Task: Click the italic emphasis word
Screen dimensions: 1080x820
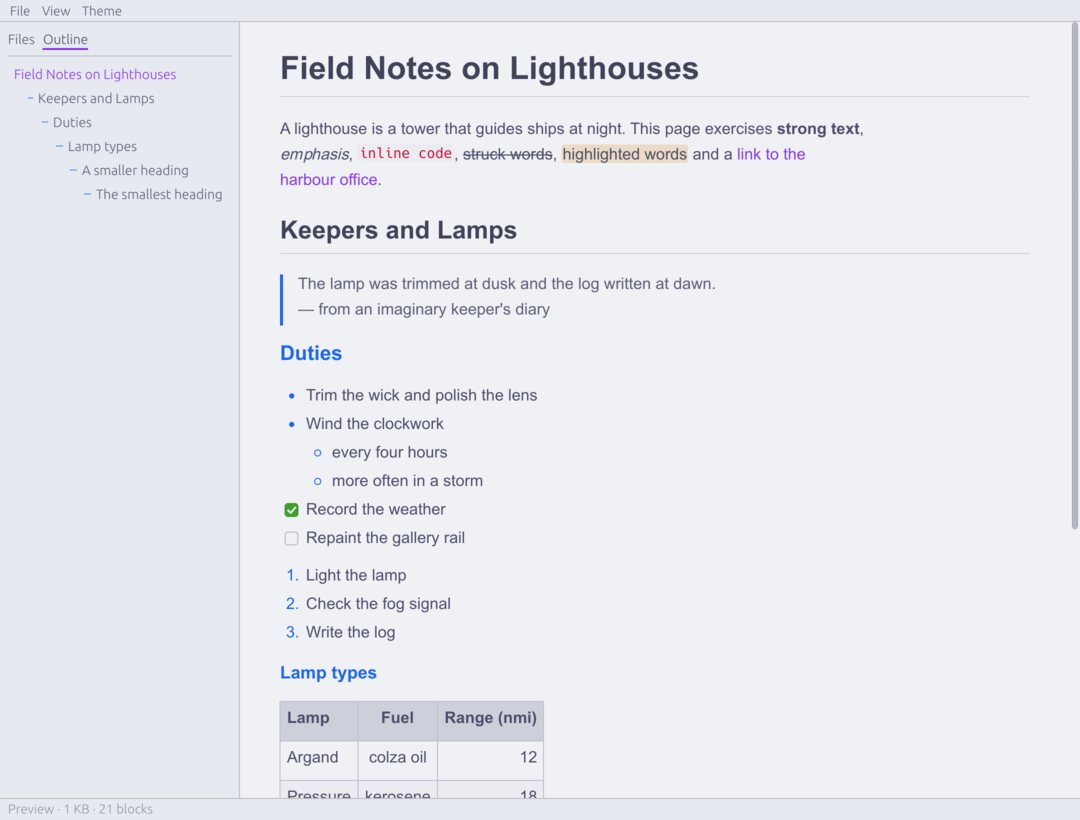Action: coord(314,154)
